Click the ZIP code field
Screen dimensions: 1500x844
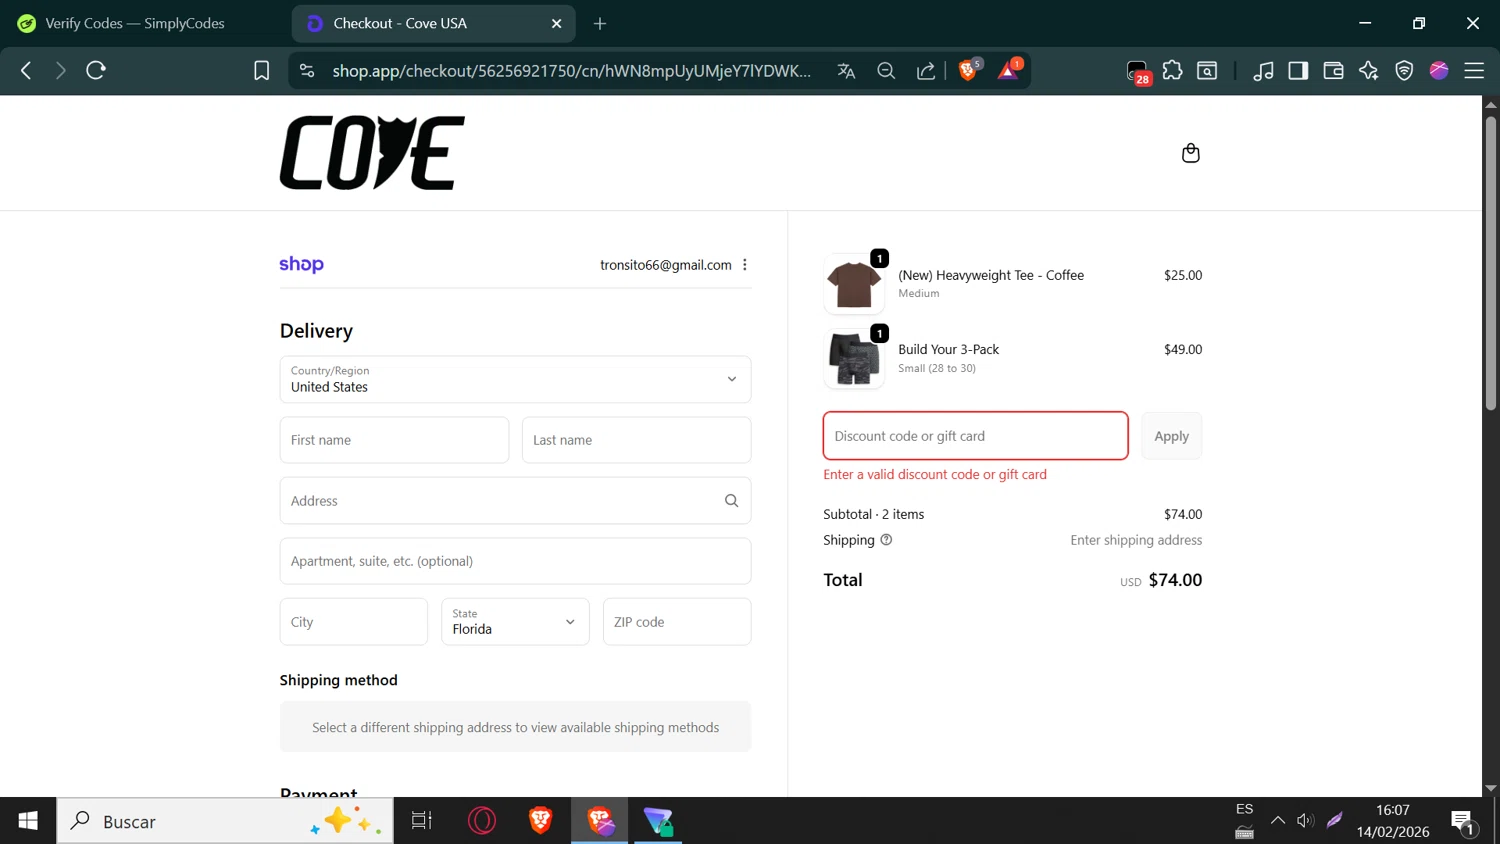(677, 622)
